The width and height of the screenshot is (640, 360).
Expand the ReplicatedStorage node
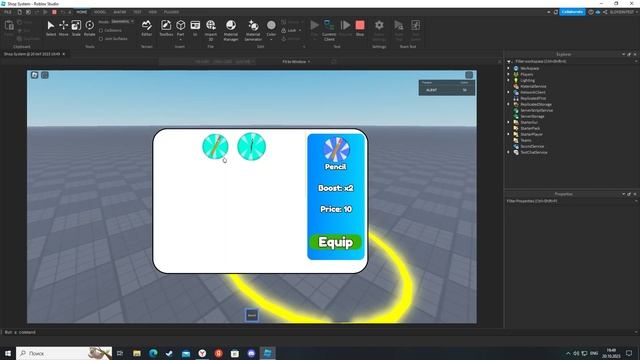(509, 104)
